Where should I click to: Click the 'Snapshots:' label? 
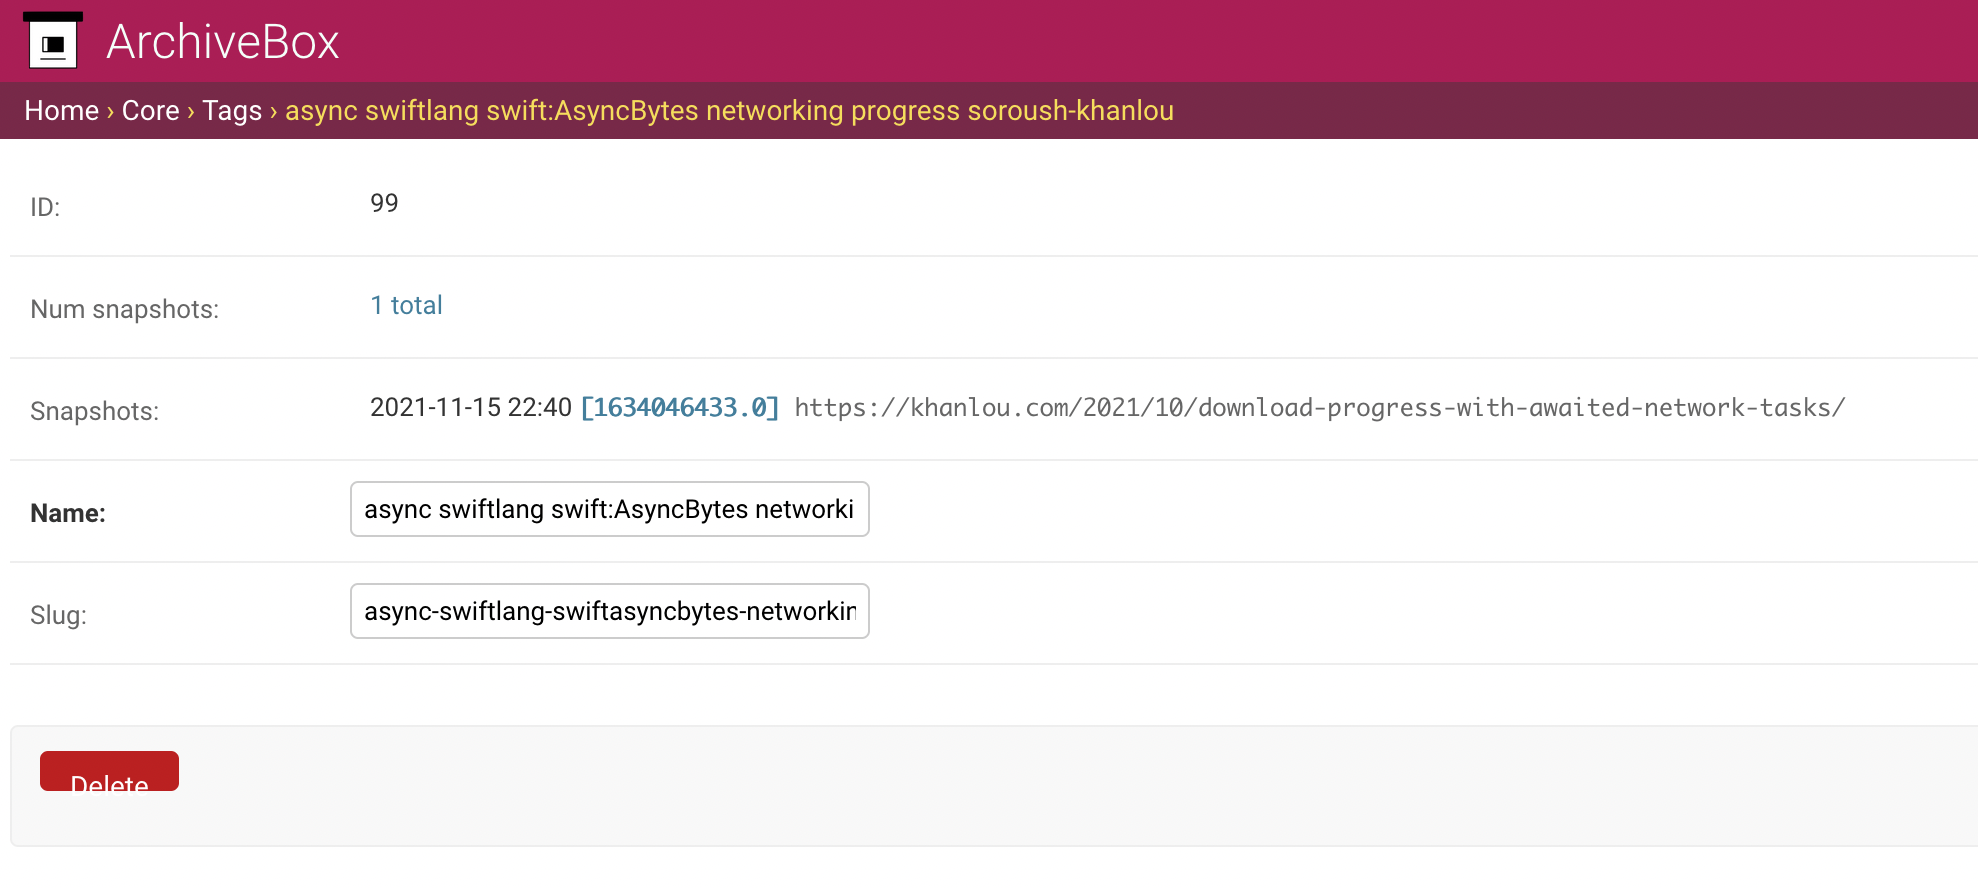point(95,411)
